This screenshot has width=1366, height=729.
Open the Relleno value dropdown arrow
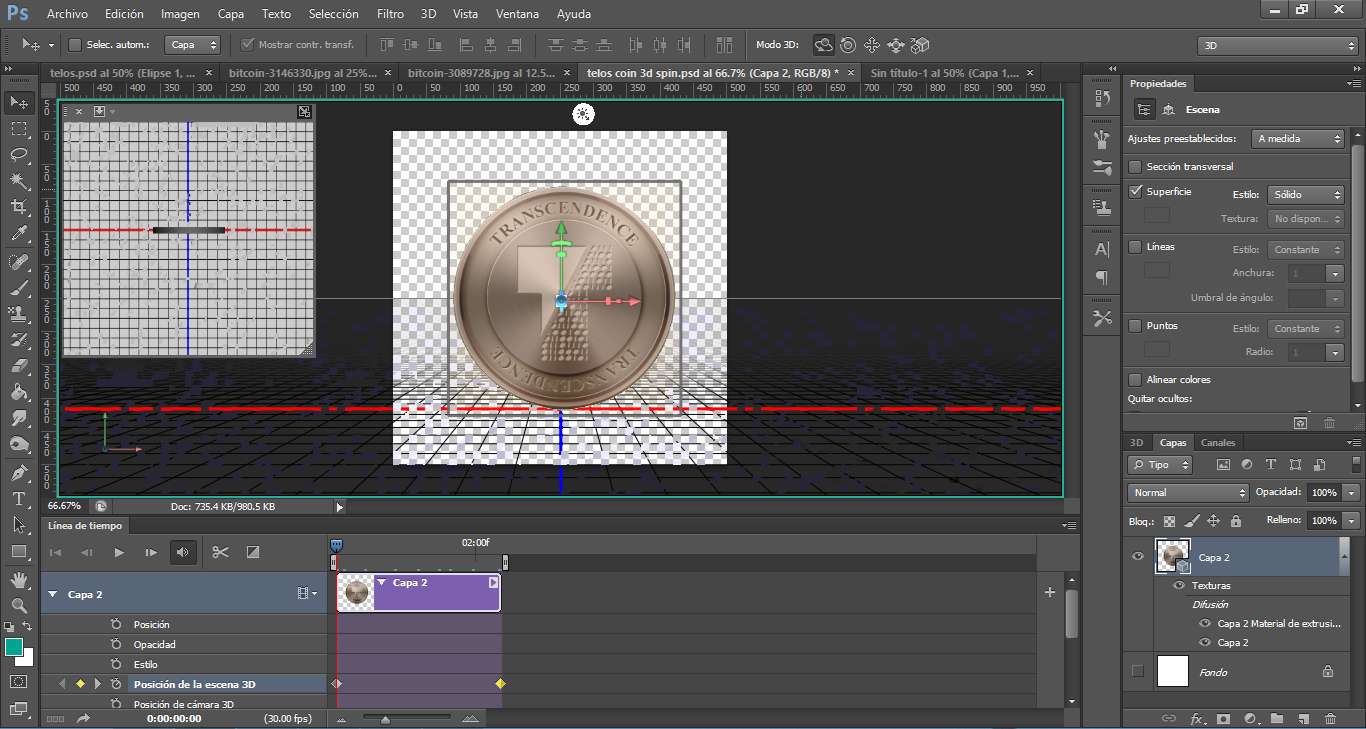click(x=1352, y=521)
